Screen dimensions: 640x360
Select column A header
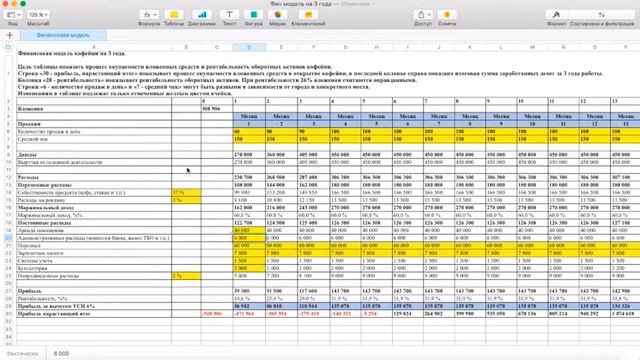pyautogui.click(x=94, y=47)
